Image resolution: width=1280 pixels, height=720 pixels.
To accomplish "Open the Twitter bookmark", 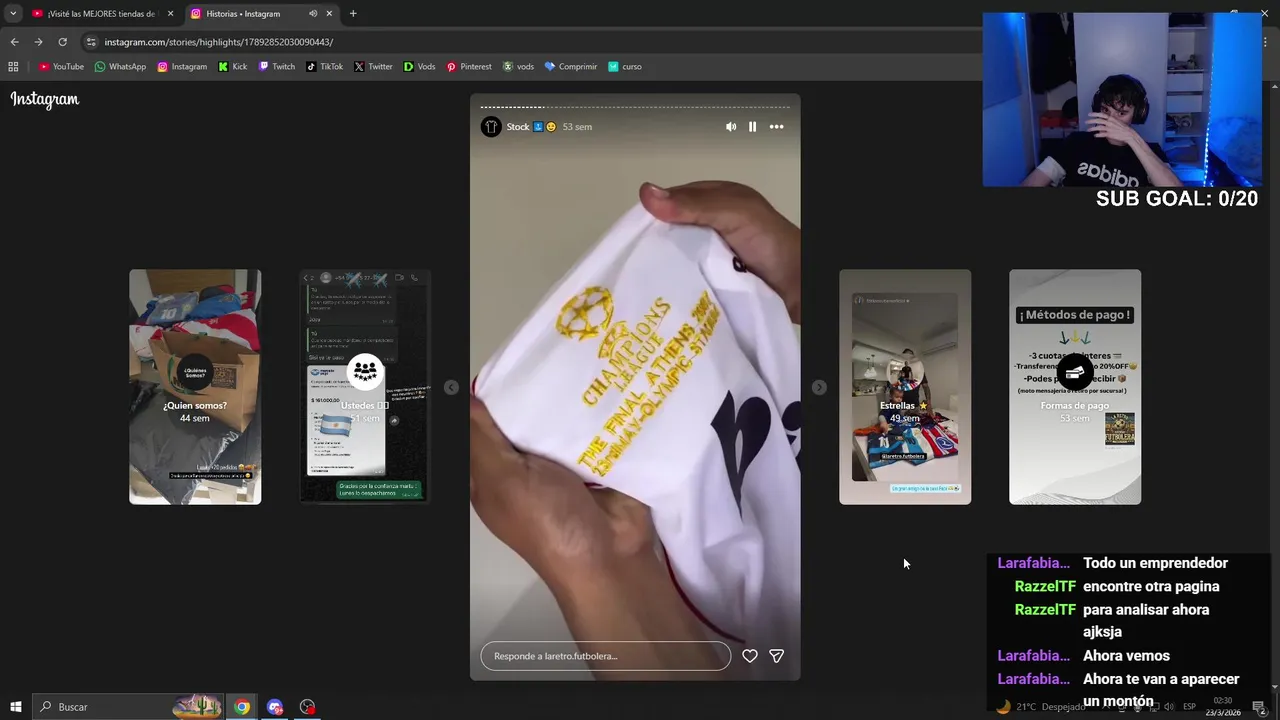I will [373, 67].
